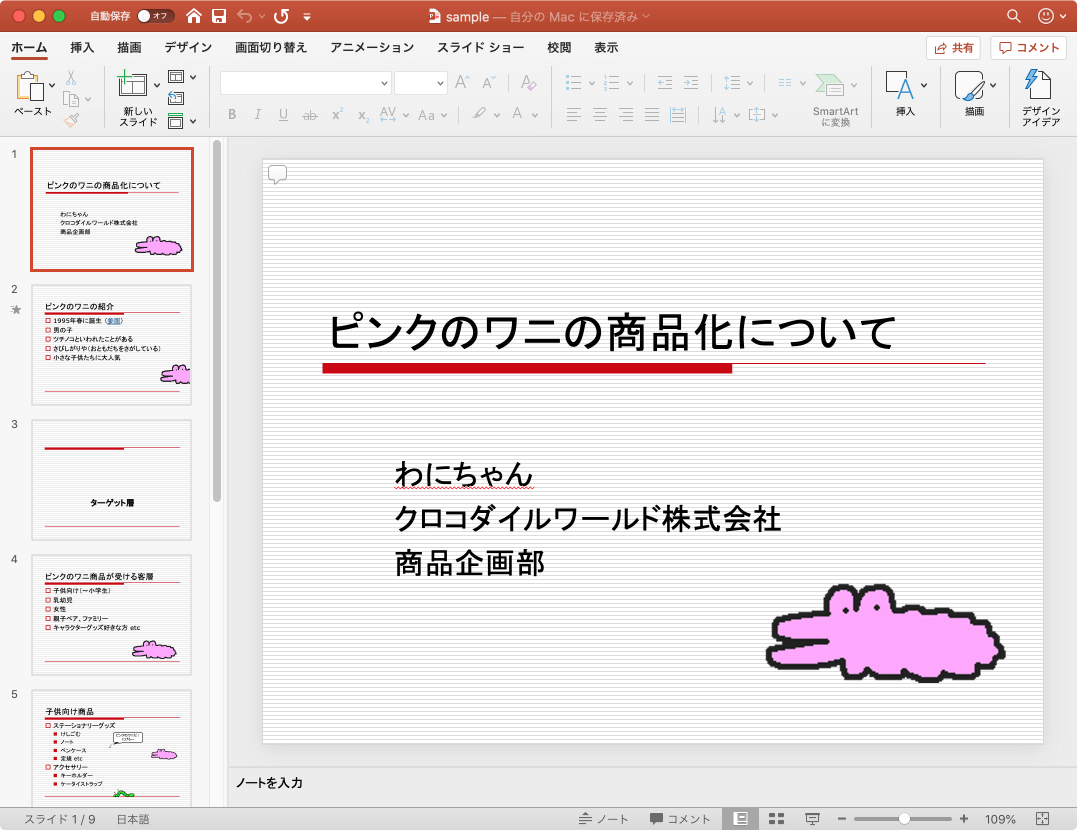This screenshot has width=1077, height=830.
Task: Click the Comments button at top right
Action: (1028, 47)
